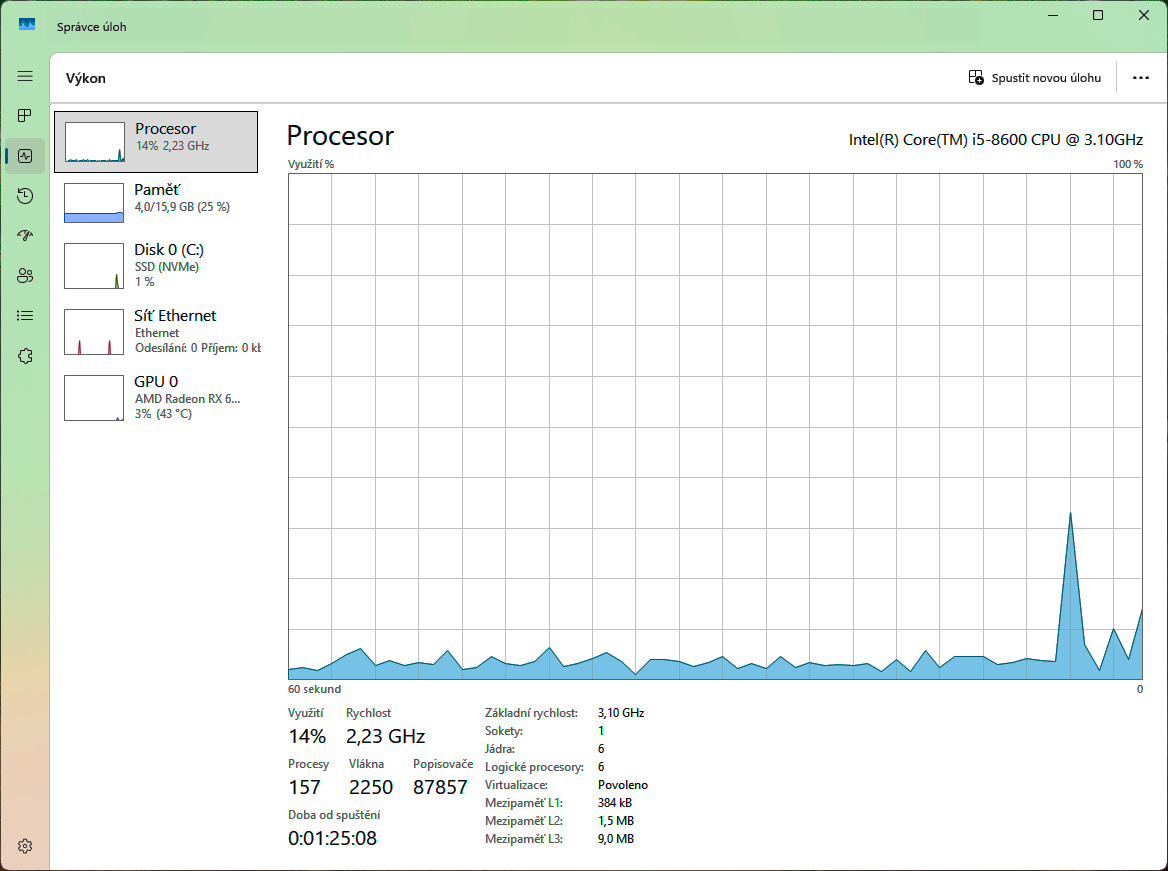
Task: Open Settings gear in Task Manager
Action: click(25, 846)
